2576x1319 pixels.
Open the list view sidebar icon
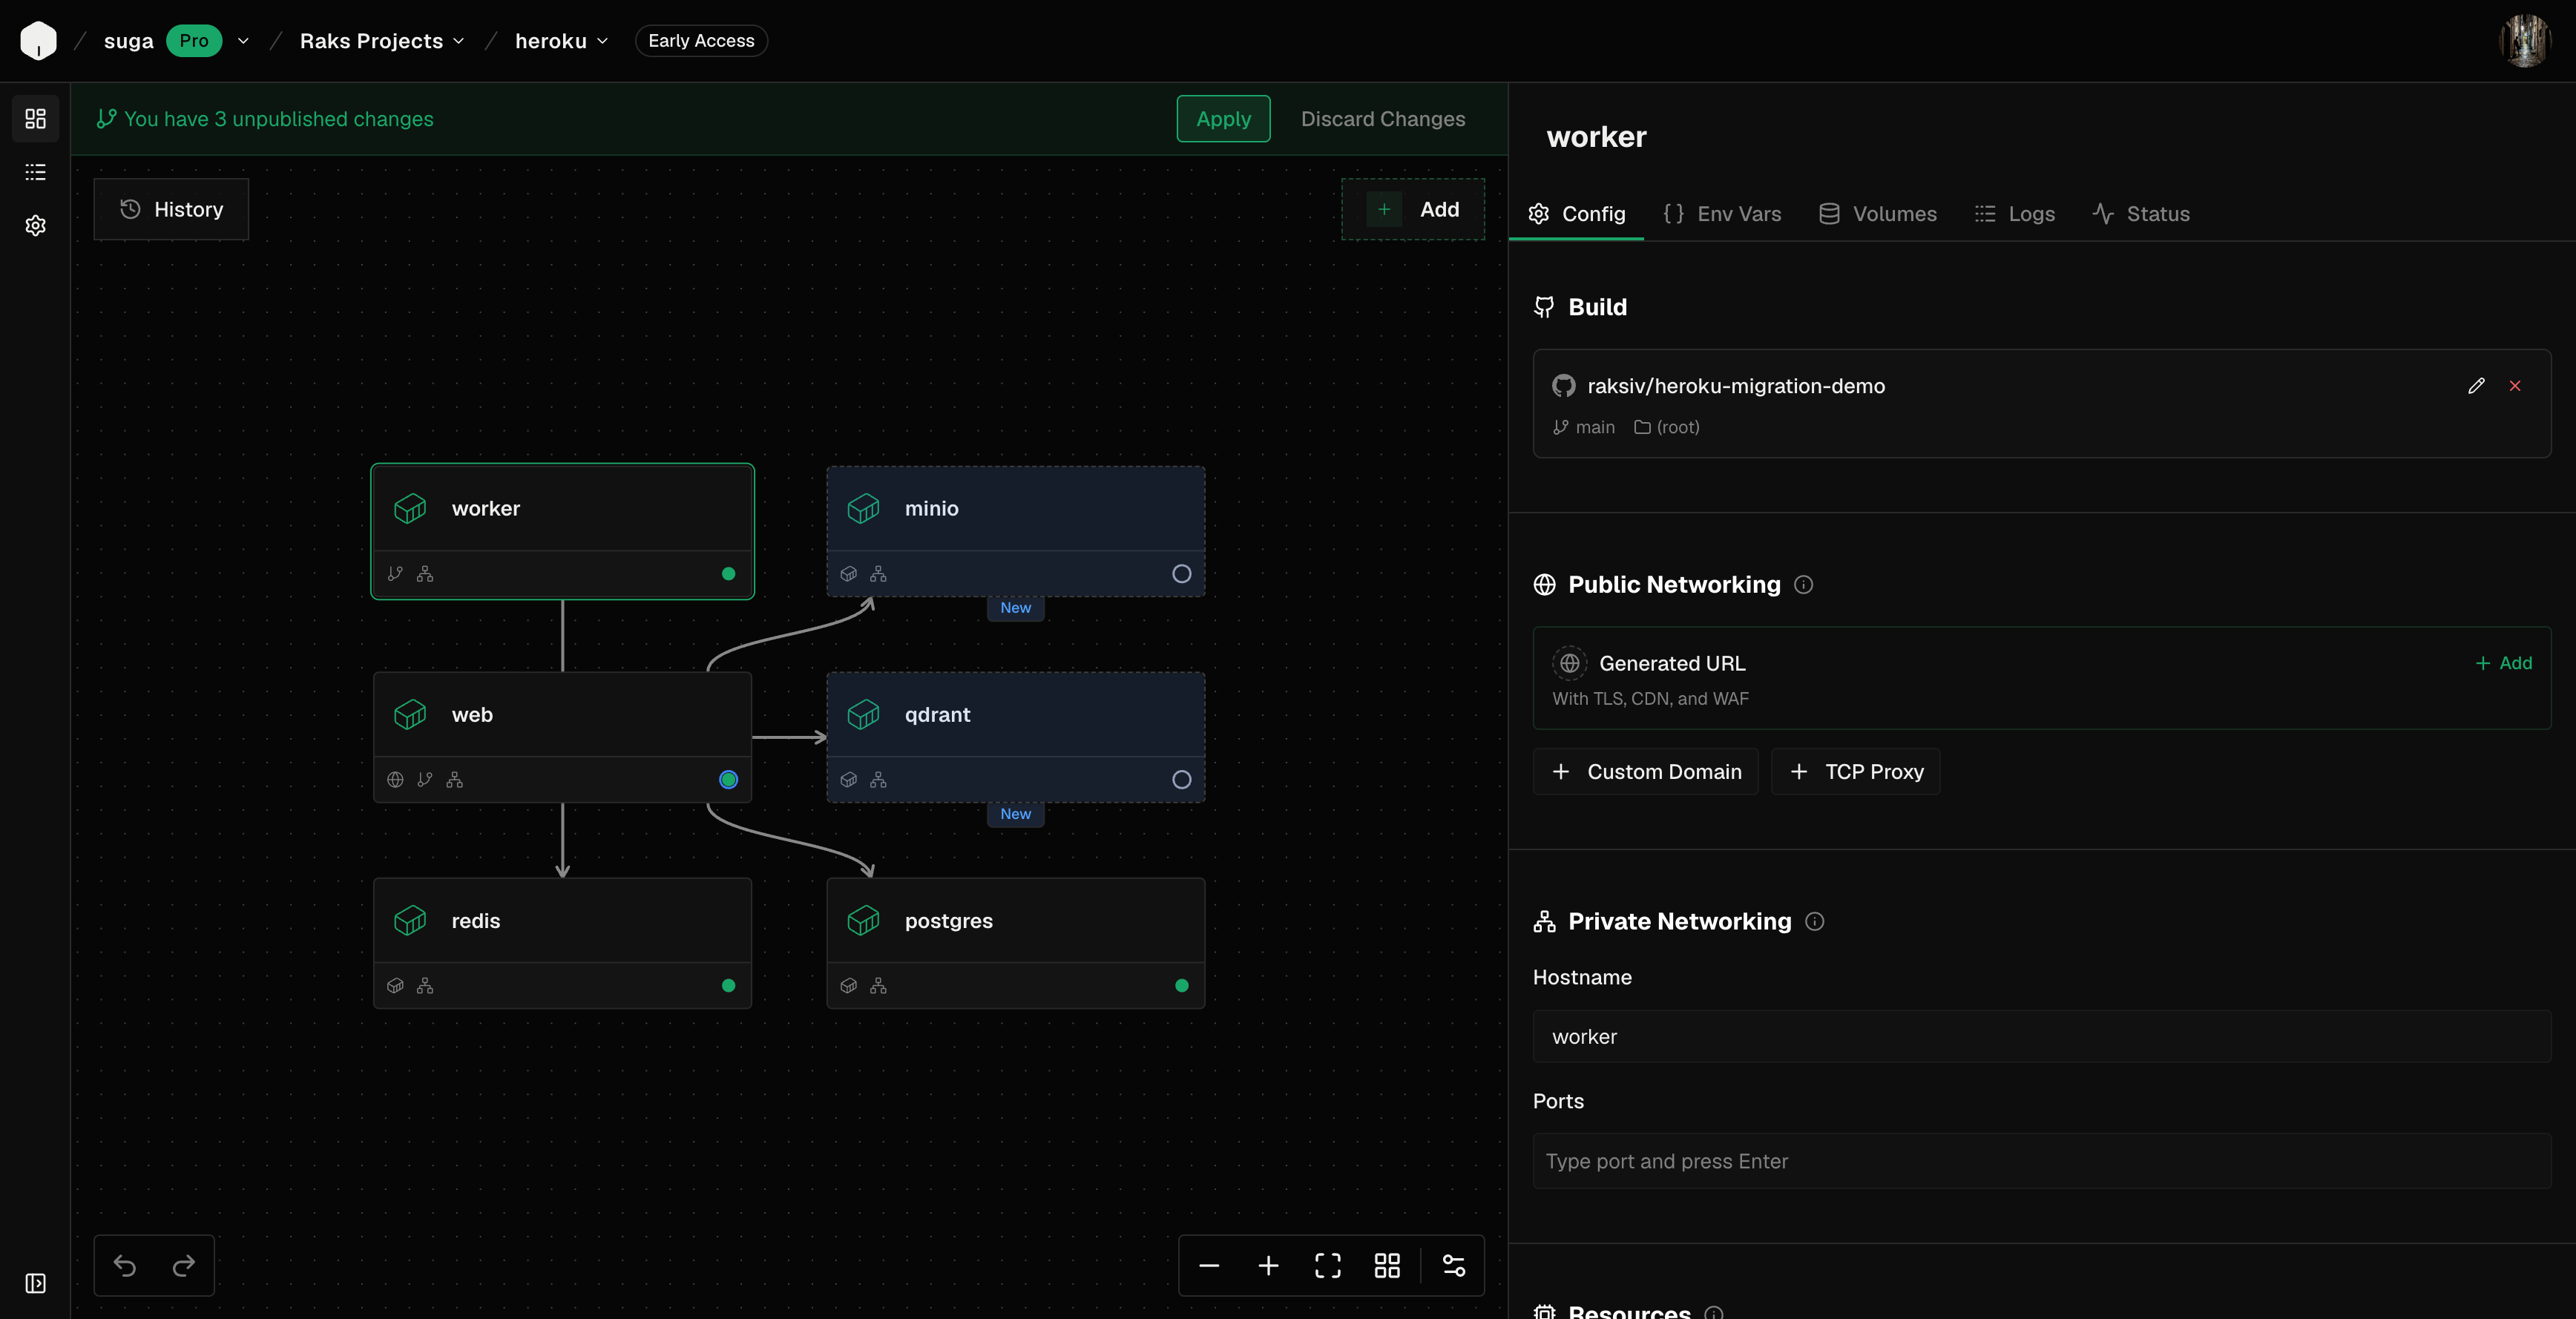click(35, 172)
